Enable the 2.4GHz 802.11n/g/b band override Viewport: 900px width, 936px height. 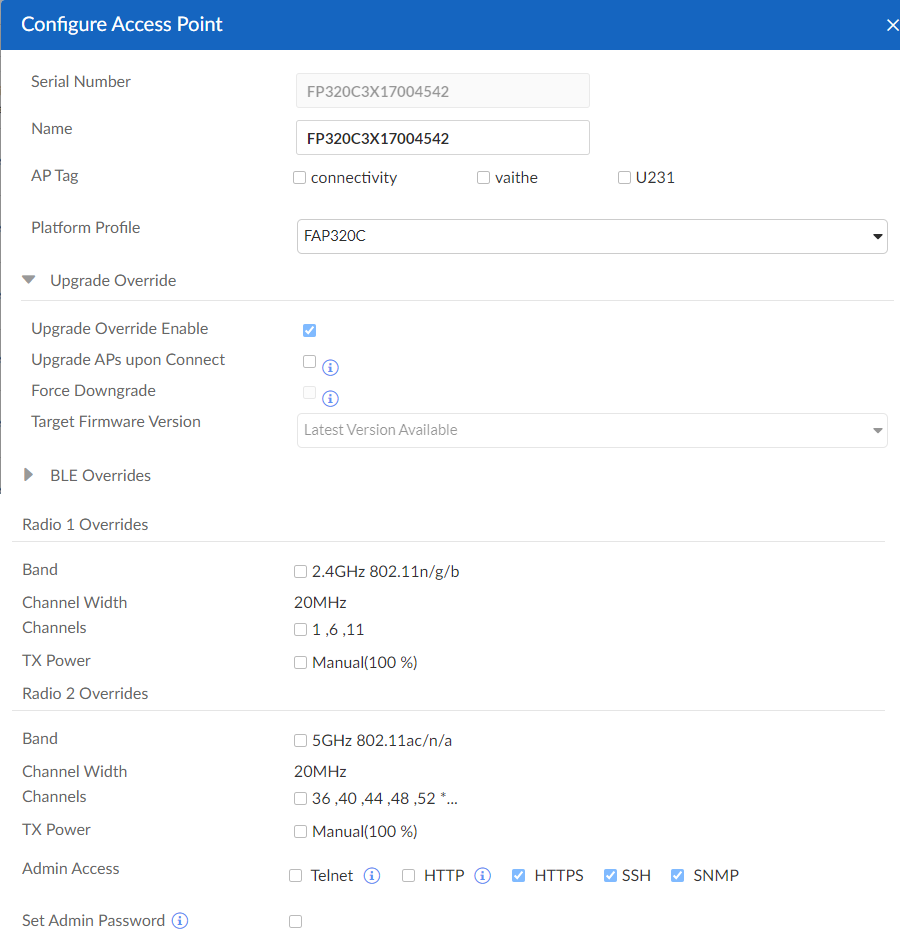coord(300,571)
